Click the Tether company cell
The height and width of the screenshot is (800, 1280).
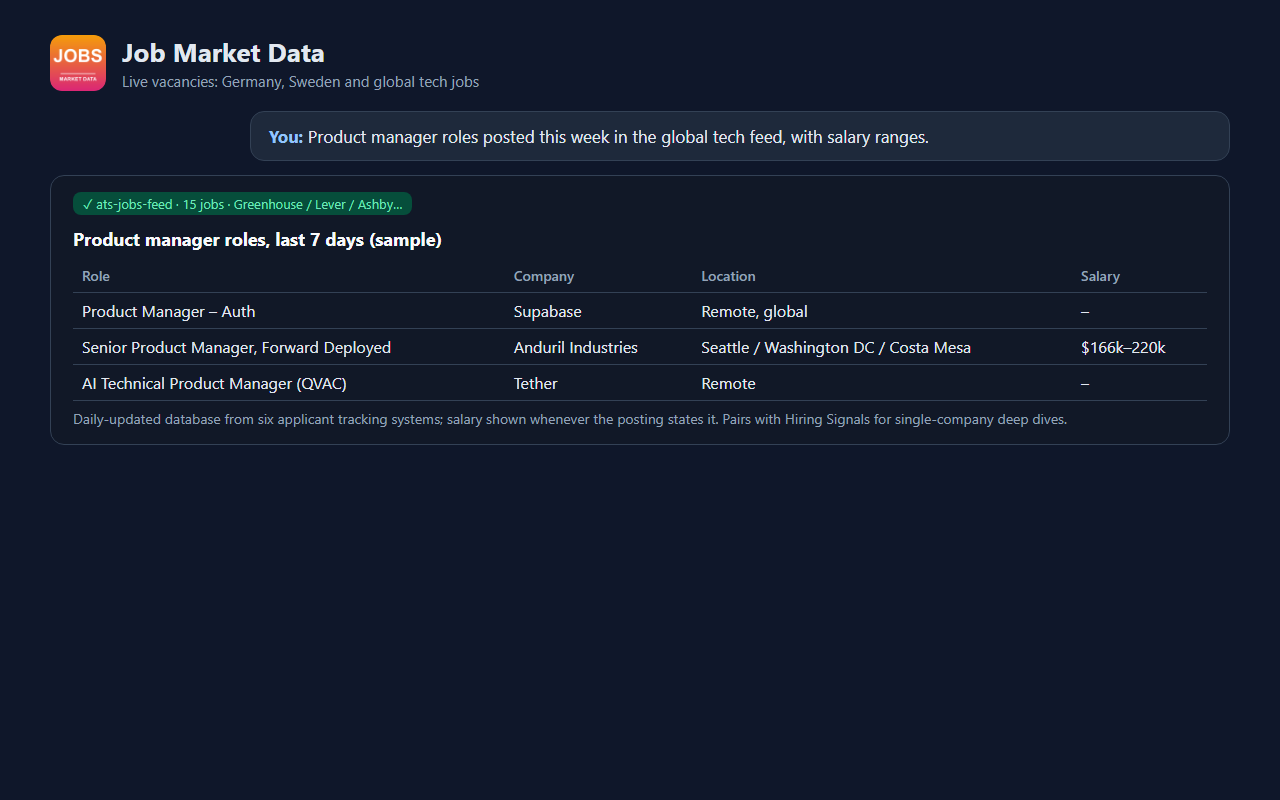(x=536, y=384)
